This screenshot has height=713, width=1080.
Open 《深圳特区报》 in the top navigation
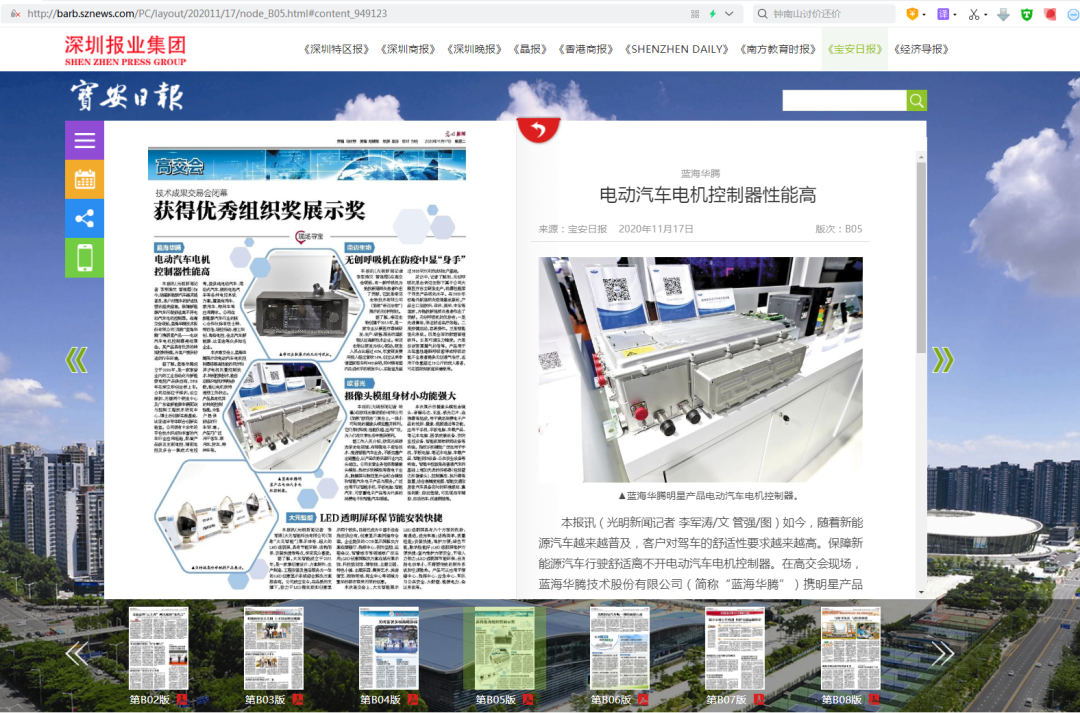point(336,50)
